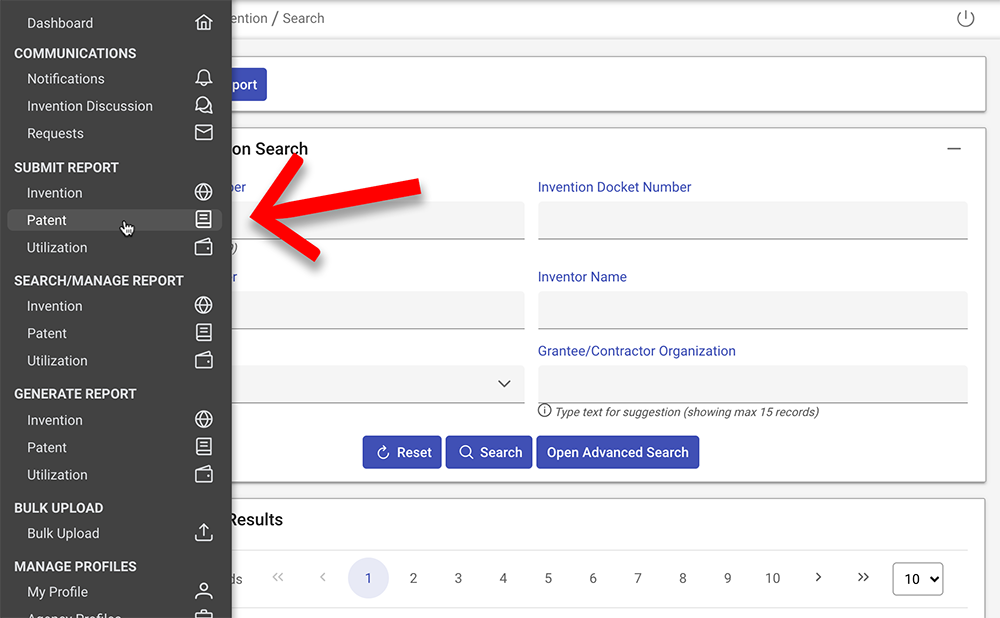The height and width of the screenshot is (618, 1000).
Task: Click the Search button
Action: (490, 452)
